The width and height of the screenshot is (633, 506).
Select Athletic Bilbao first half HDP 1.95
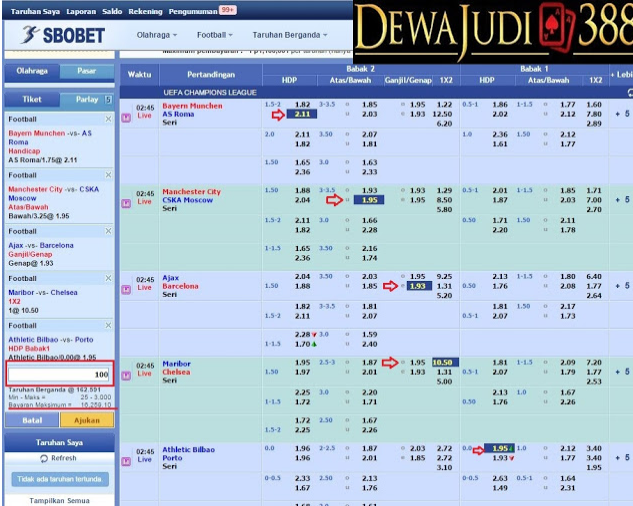499,448
